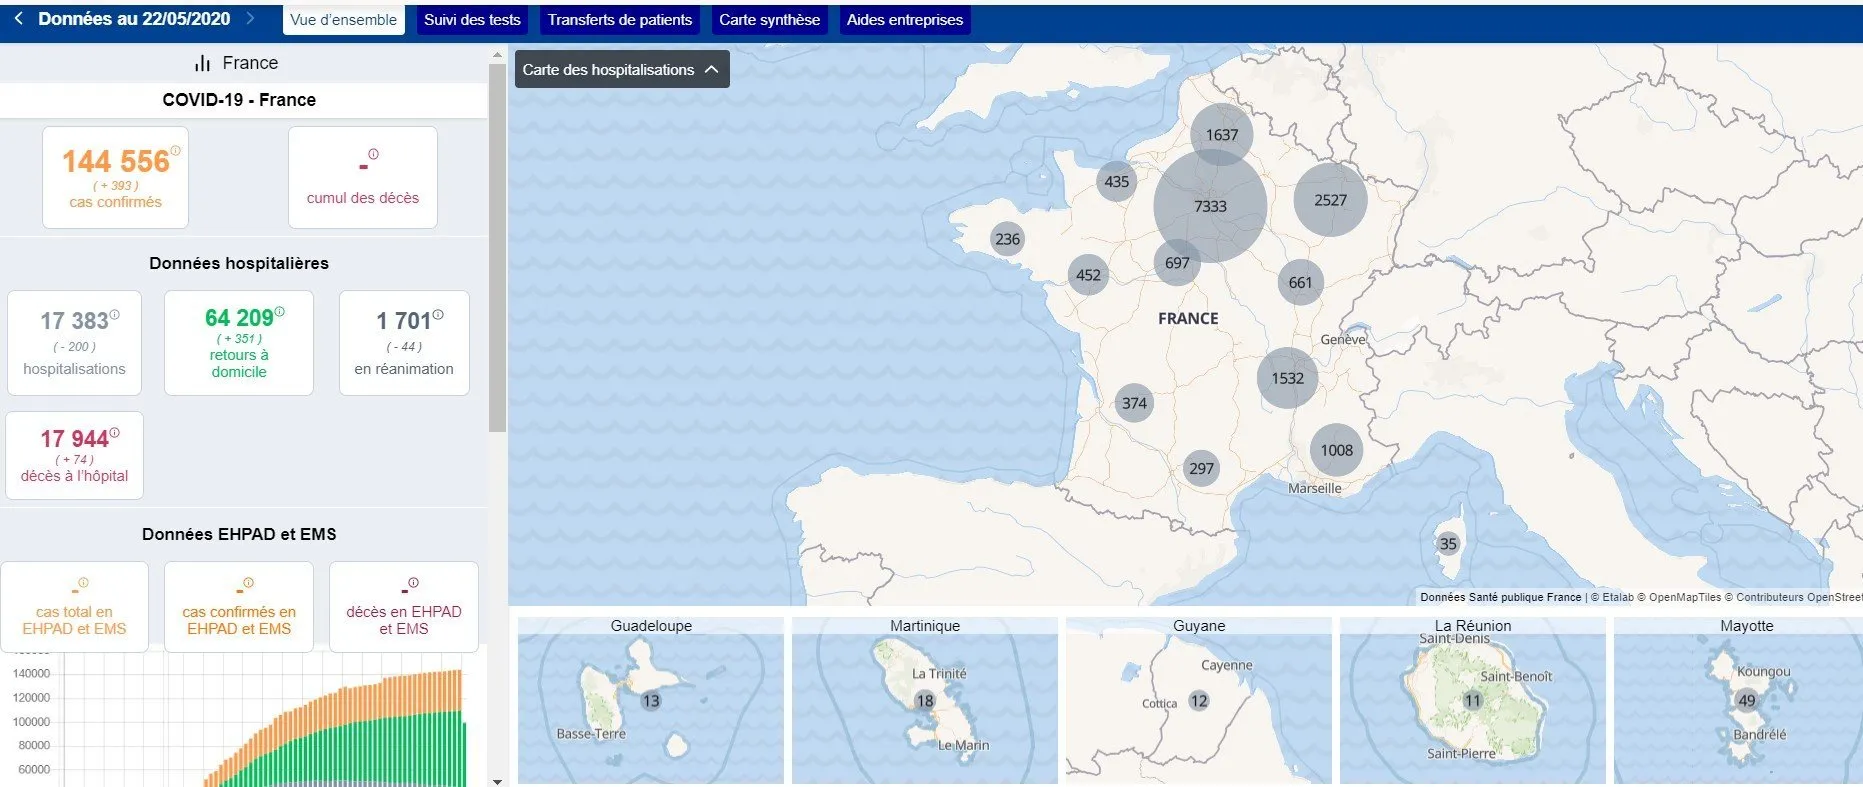
Task: Click info icon beside 17 383 hospitalisations
Action: [x=114, y=315]
